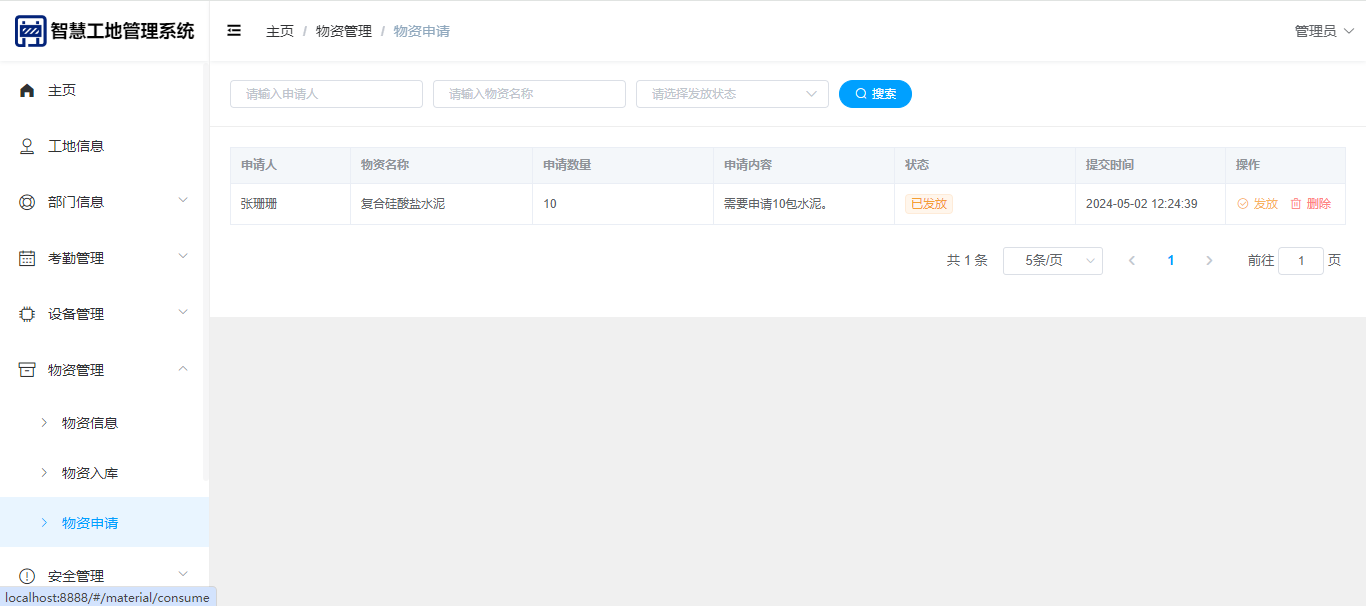Open the 请选择发放状态 status dropdown

(x=732, y=94)
